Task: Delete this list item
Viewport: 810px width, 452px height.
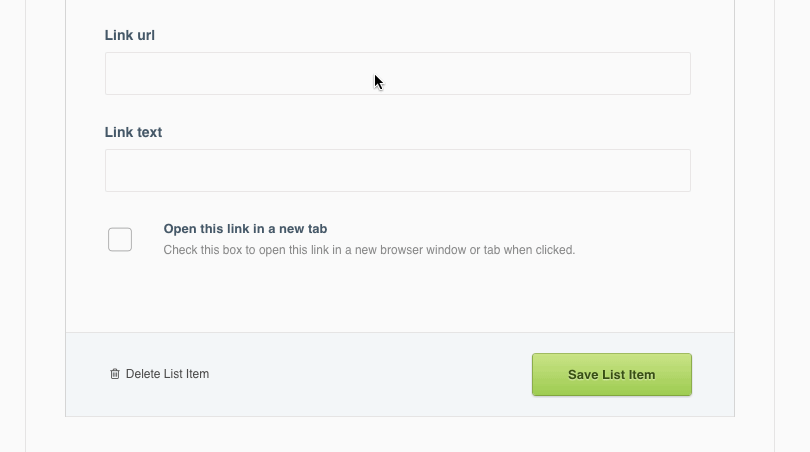Action: click(167, 374)
